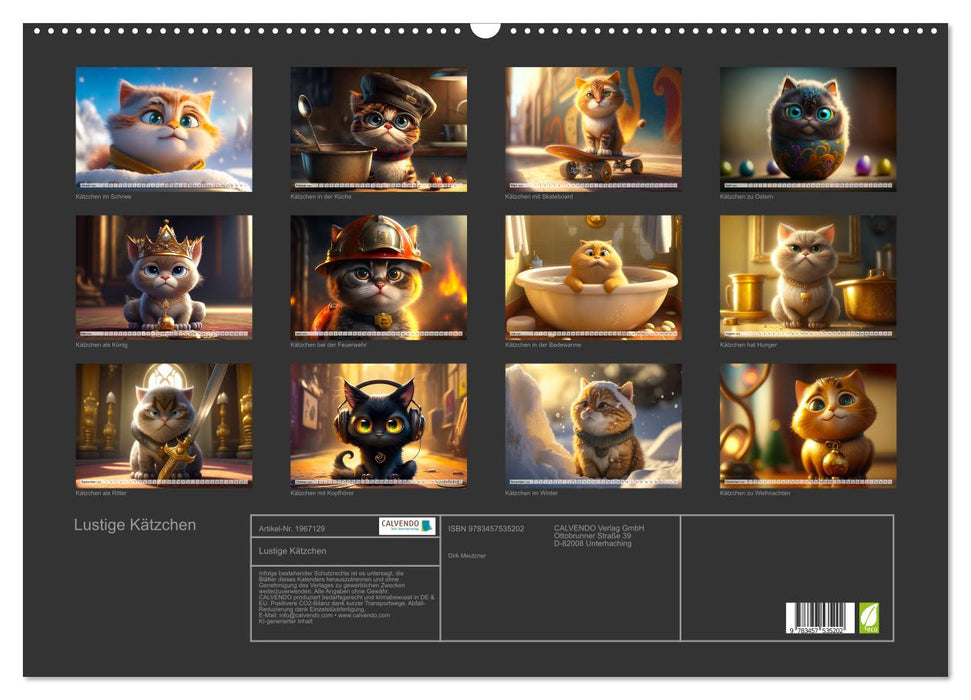Screen dimensions: 971x700
Task: Click the CALVENDO logo badge
Action: pos(407,526)
